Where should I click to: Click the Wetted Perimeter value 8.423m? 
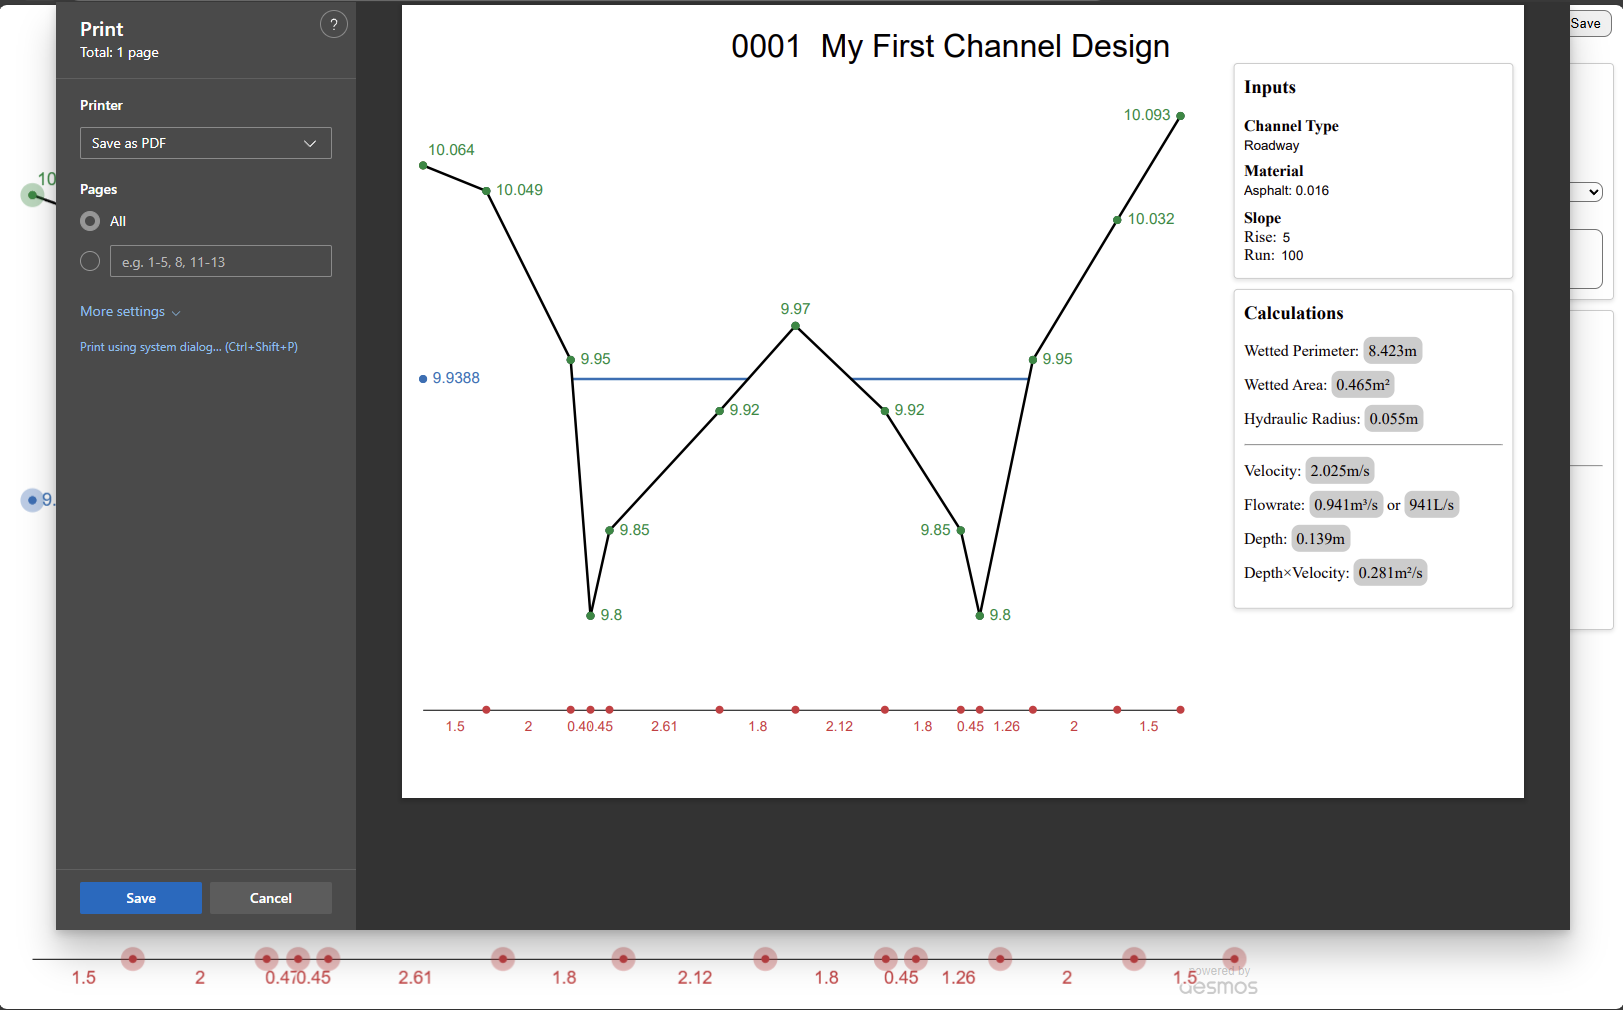pos(1392,351)
